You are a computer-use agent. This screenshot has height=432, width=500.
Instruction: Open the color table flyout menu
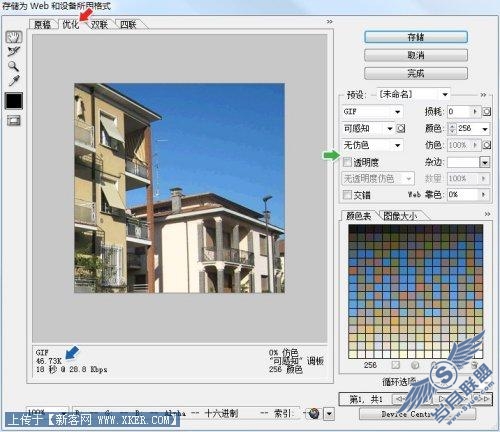coord(487,214)
